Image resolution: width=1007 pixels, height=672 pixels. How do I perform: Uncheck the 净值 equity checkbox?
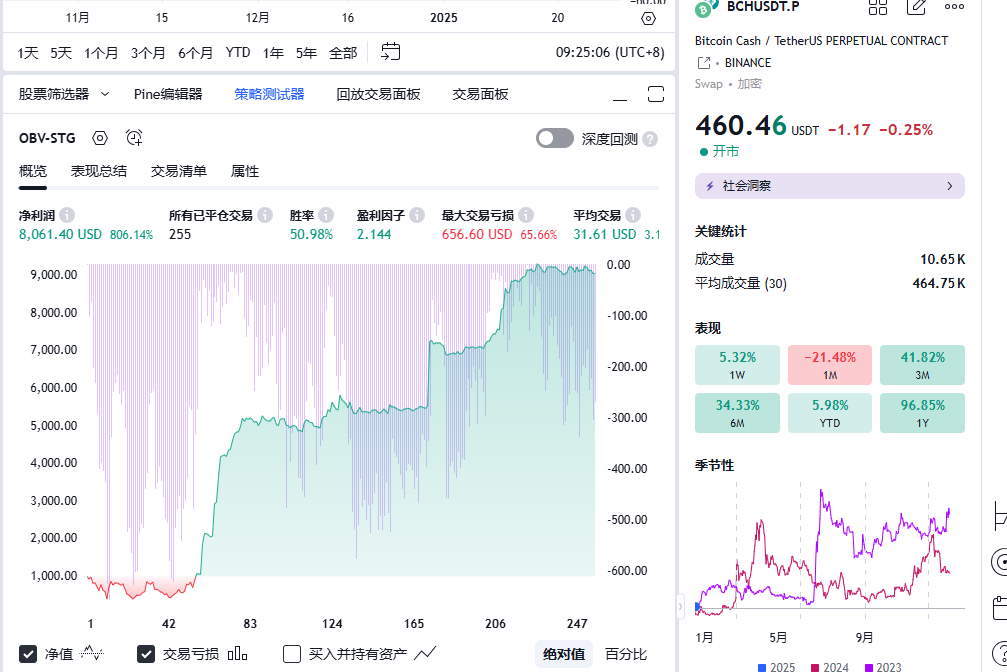(29, 654)
